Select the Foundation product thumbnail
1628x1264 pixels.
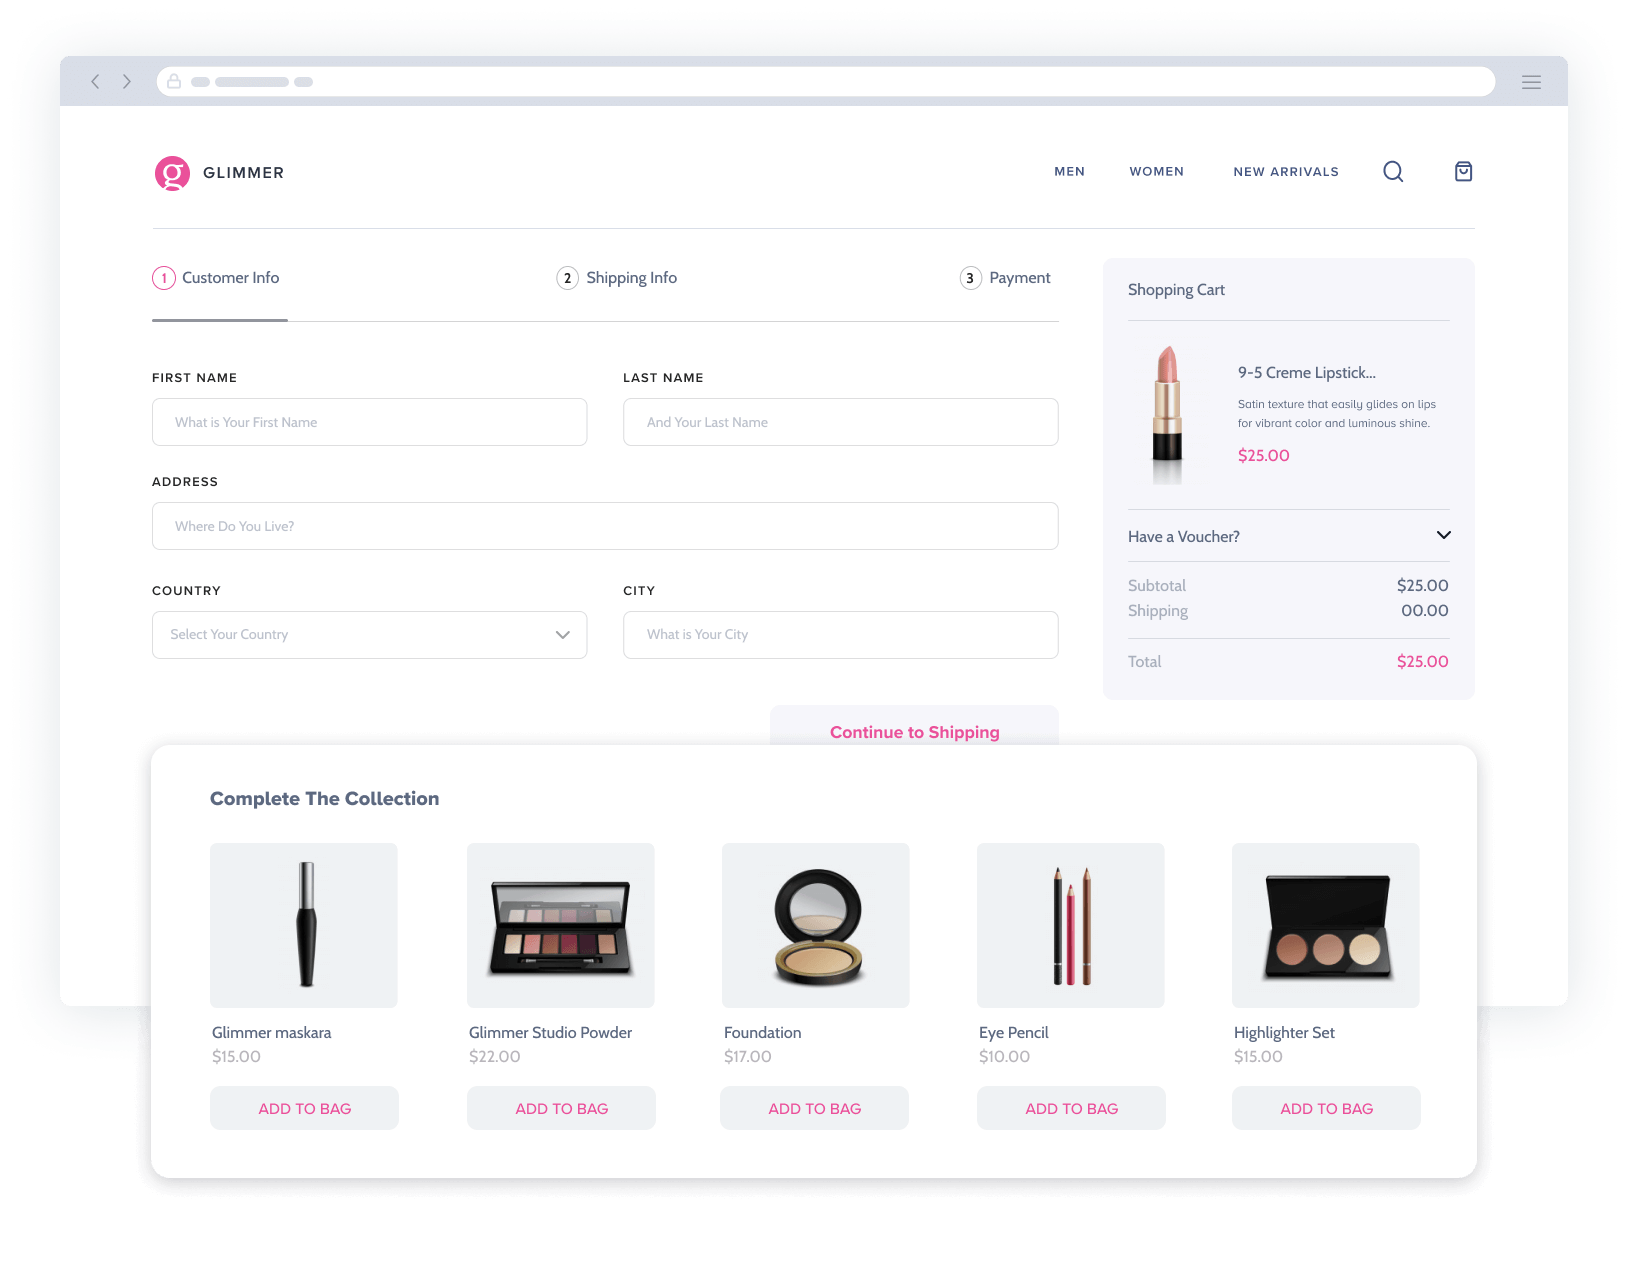[x=815, y=925]
